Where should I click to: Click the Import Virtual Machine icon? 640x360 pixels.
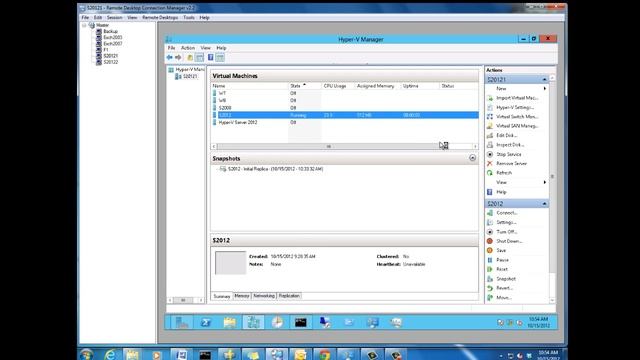490,98
